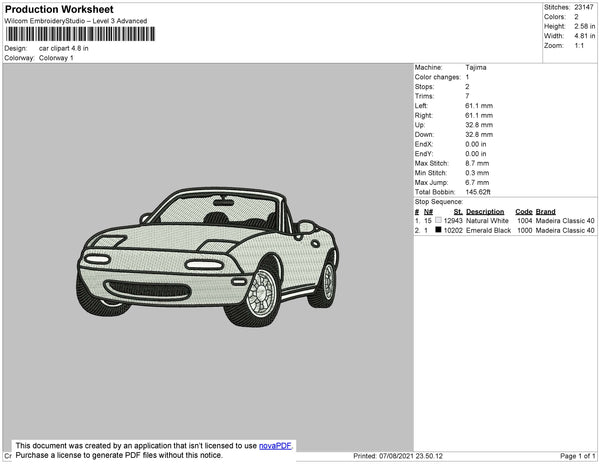Screen dimensions: 600x464
Task: Click the Code column header
Action: [x=523, y=211]
